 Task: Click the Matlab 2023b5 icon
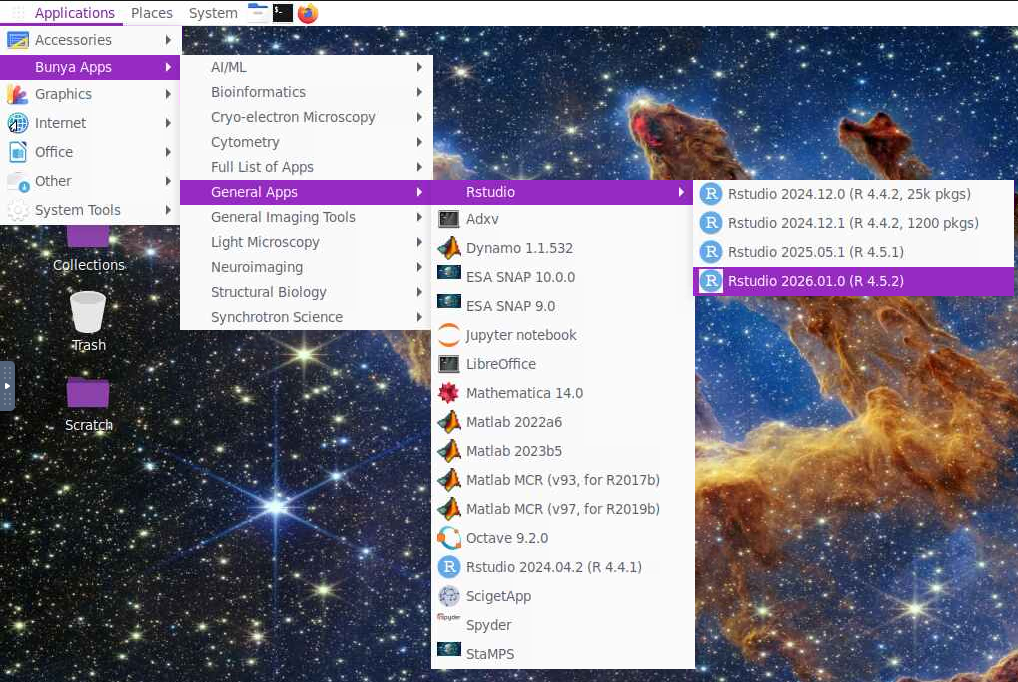click(449, 451)
